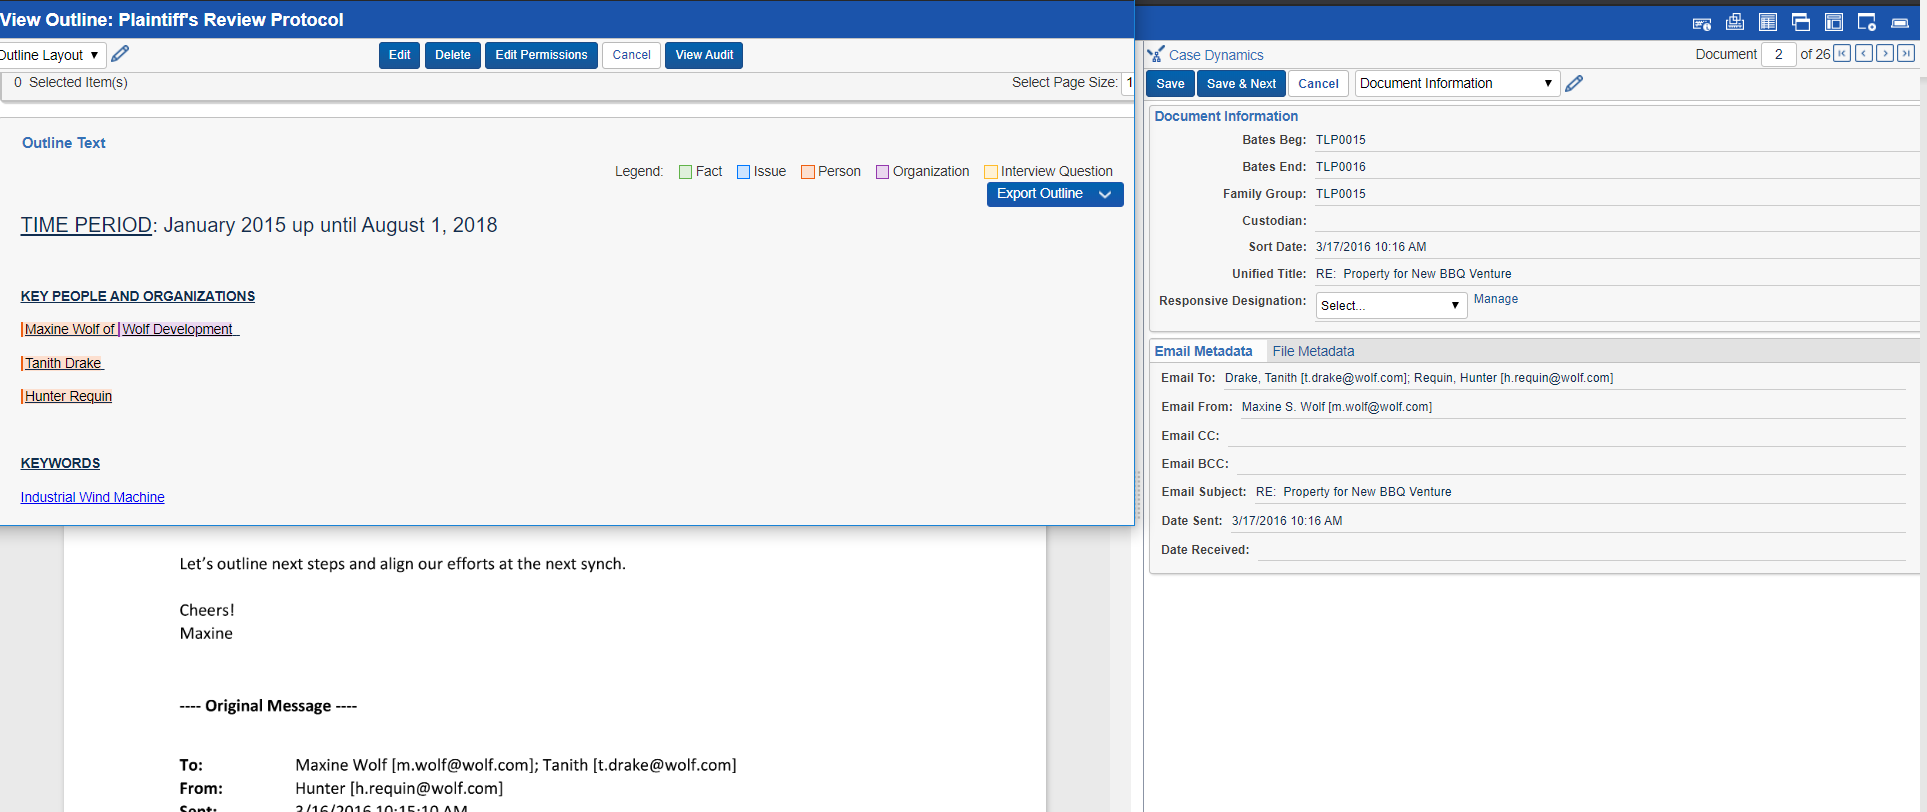Open the keyboard shortcuts info icon

[1701, 23]
